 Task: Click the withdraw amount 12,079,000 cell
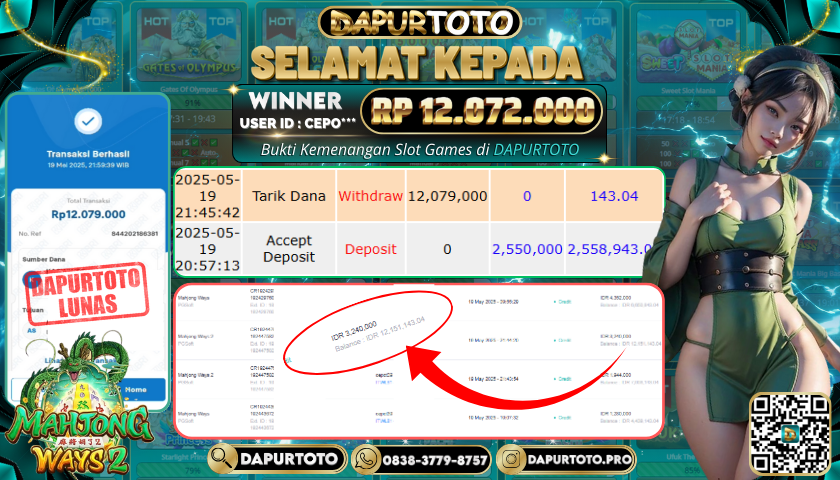447,196
